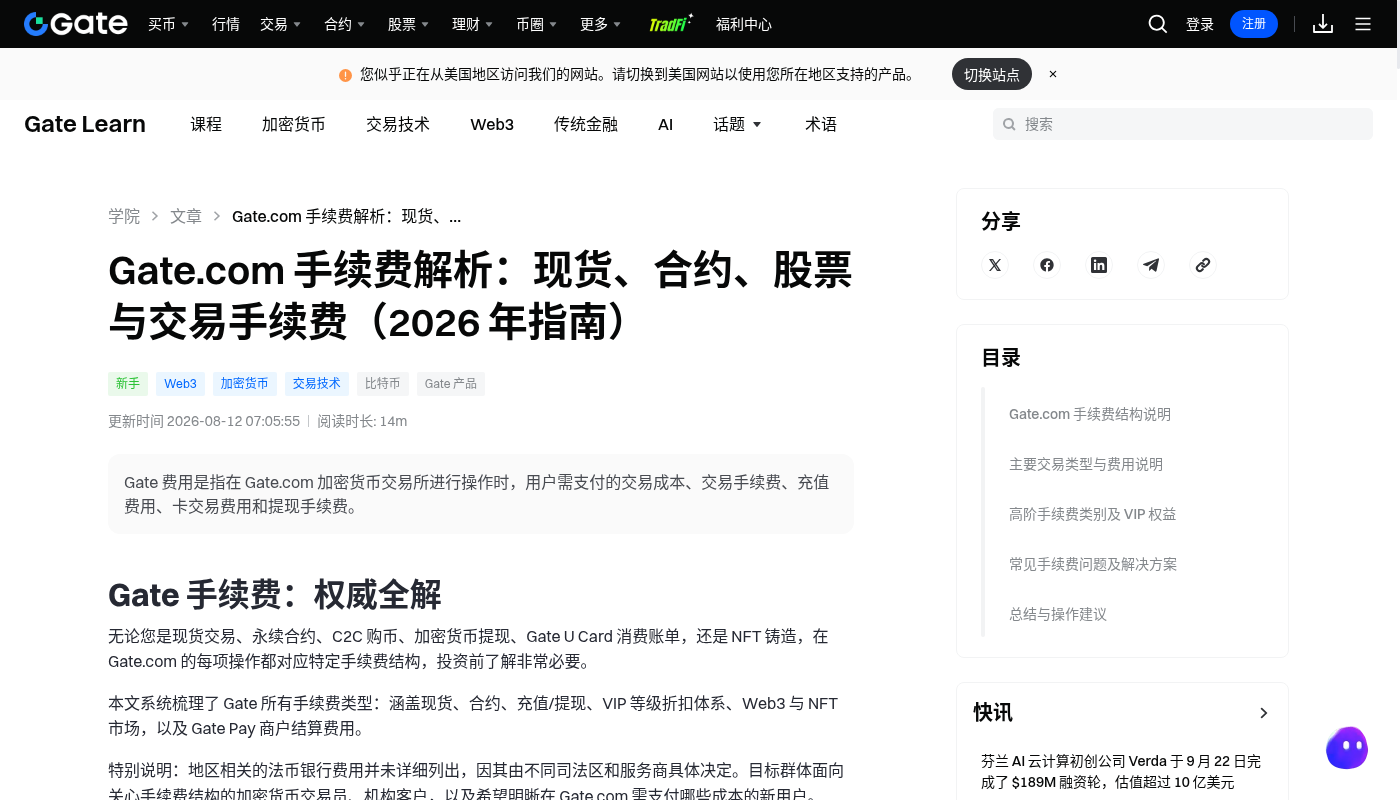1400x800 pixels.
Task: Go to AI tab
Action: click(x=666, y=124)
